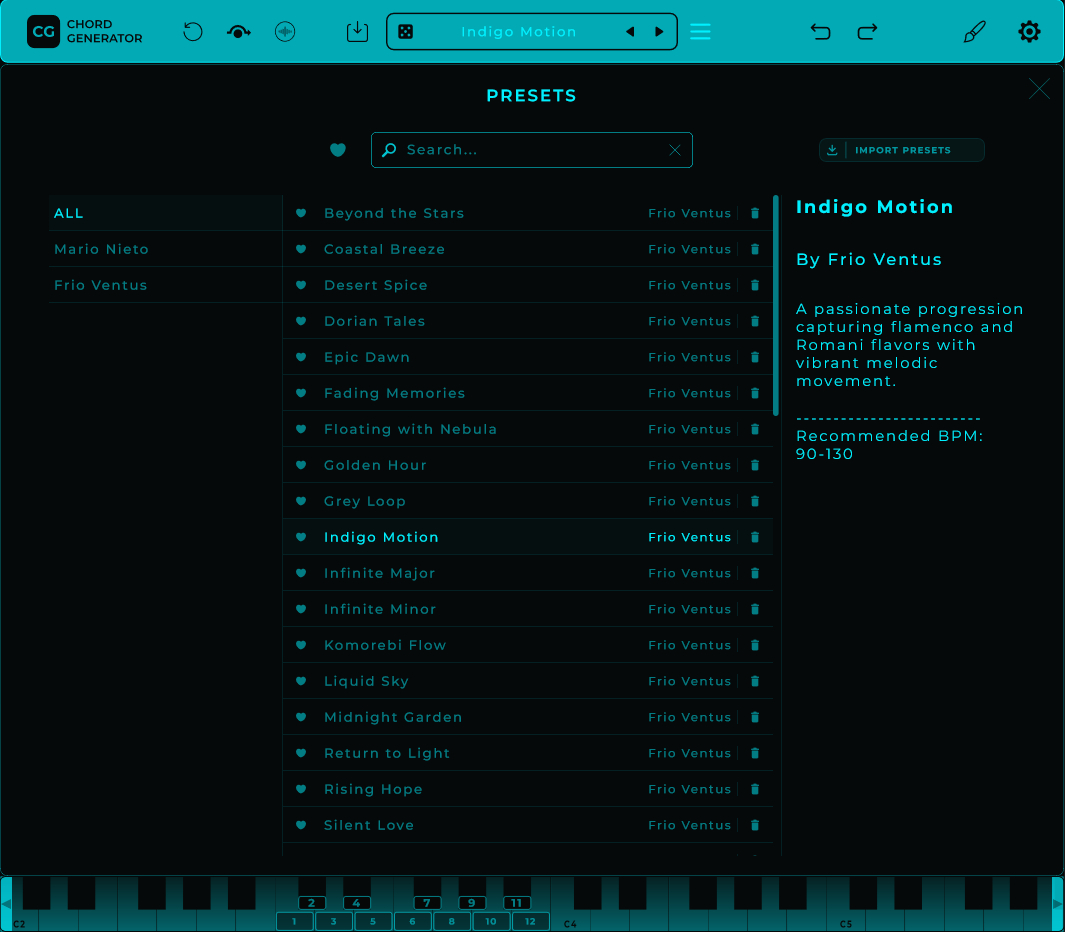This screenshot has width=1065, height=932.
Task: Click the reset circular arrow icon
Action: [x=193, y=32]
